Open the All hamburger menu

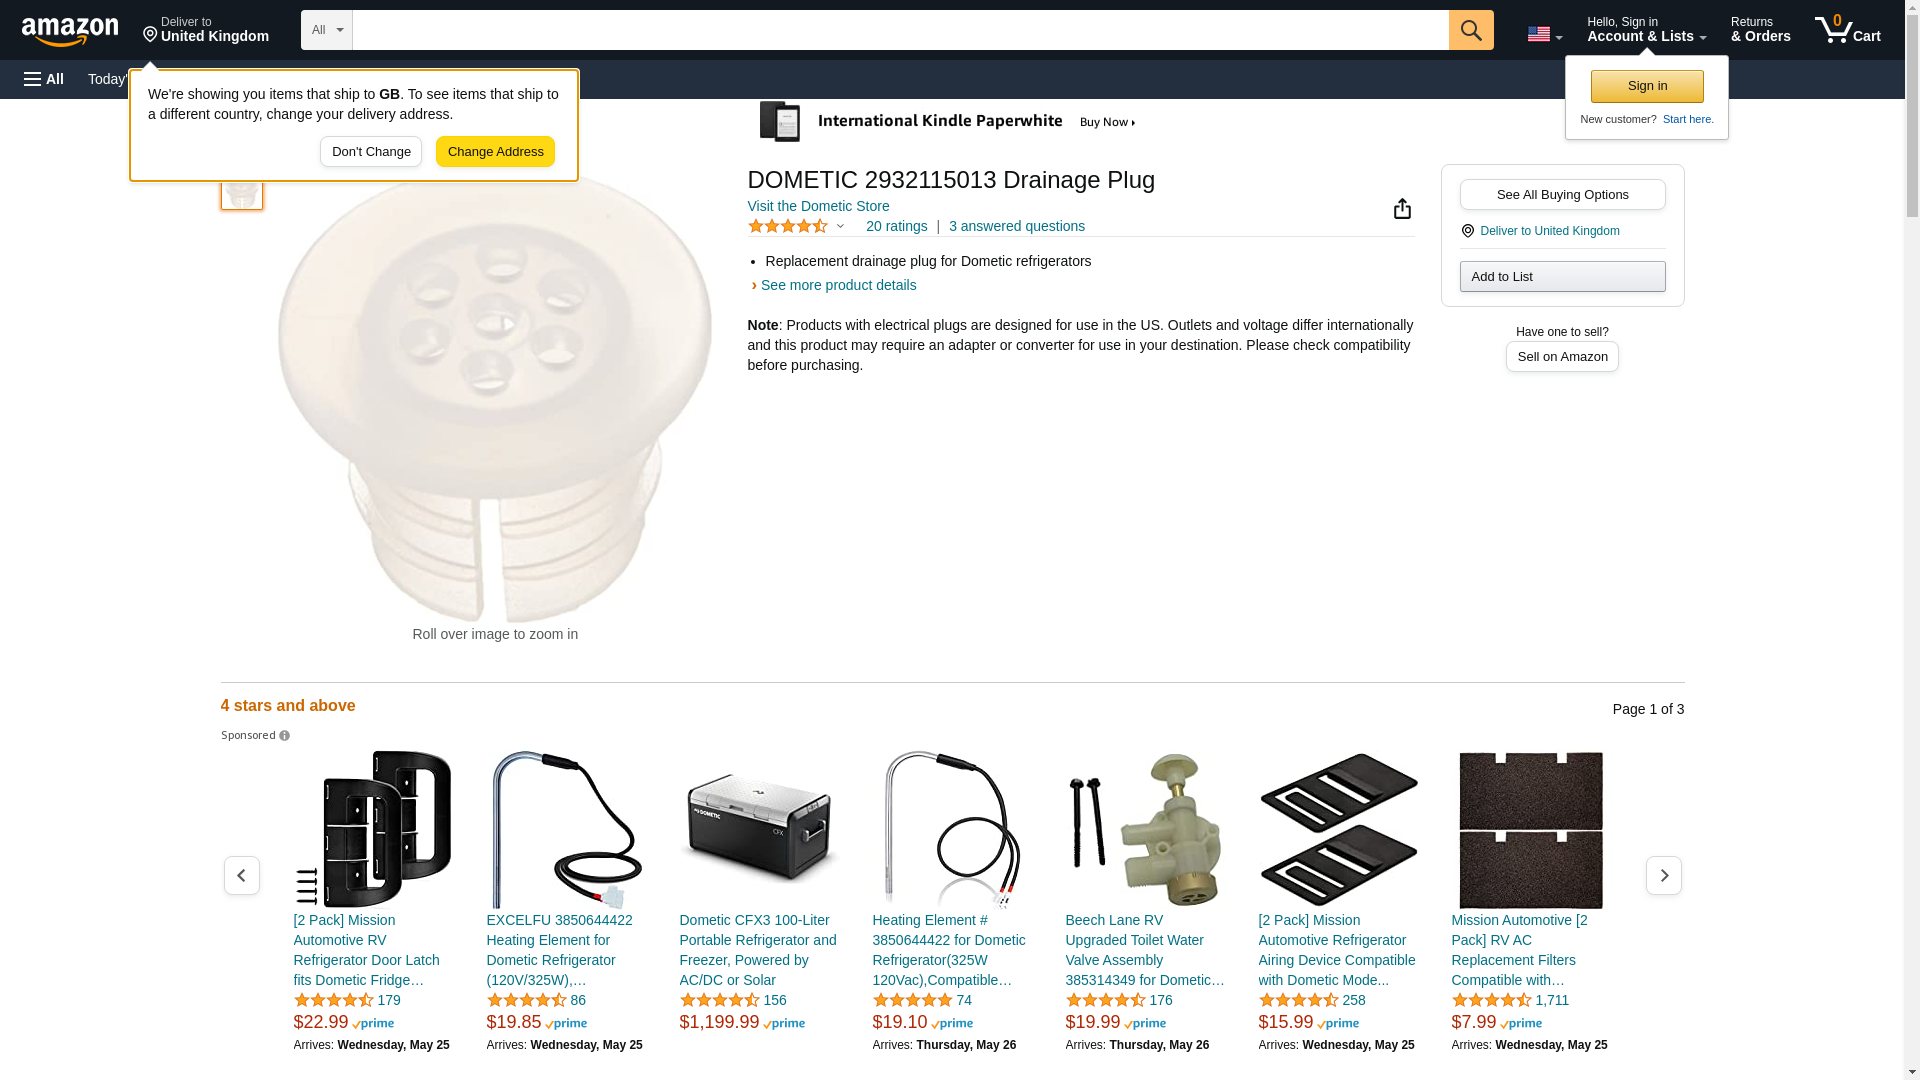(44, 79)
